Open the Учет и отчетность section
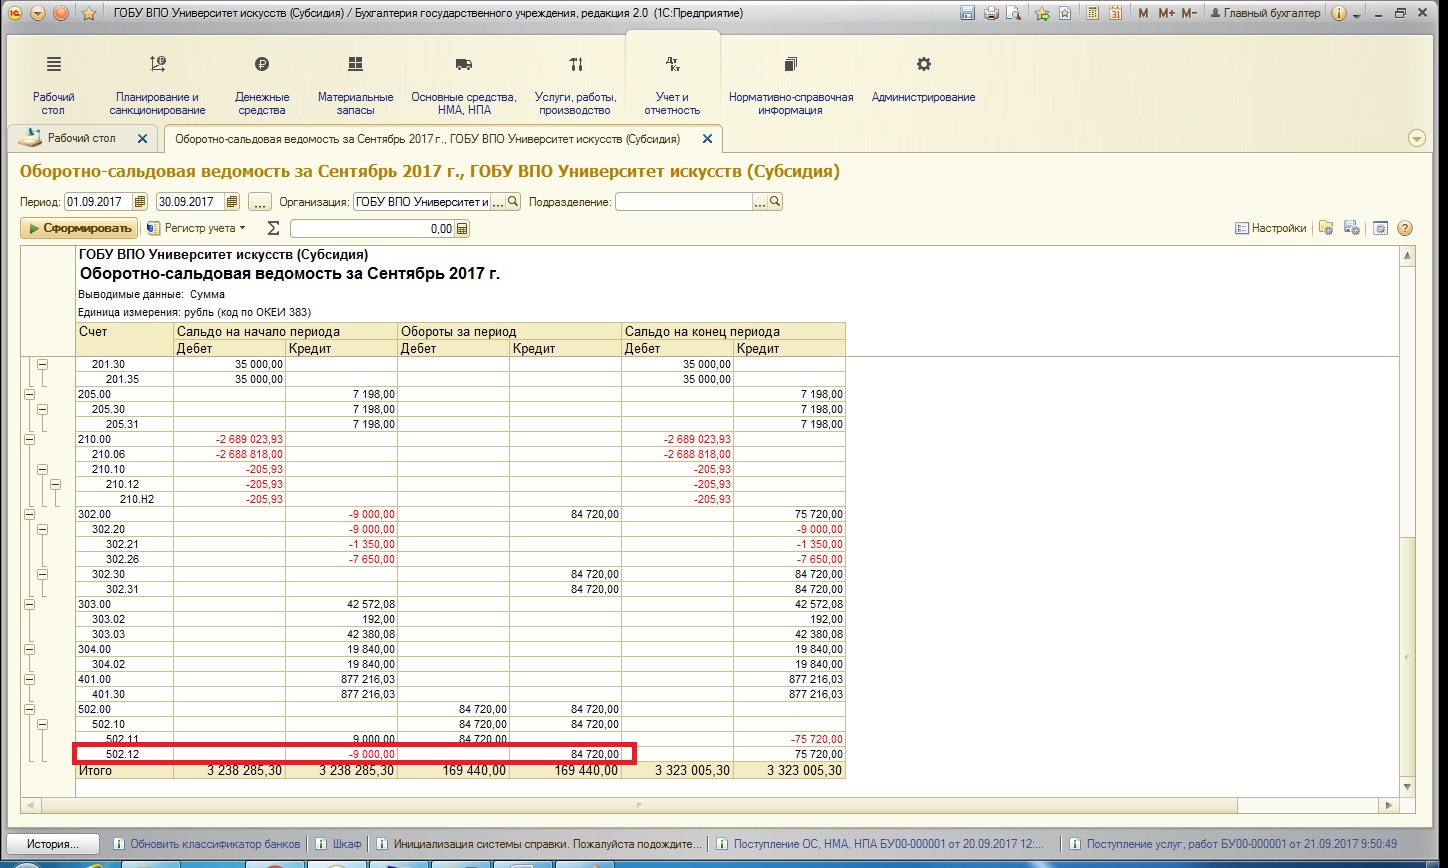 (672, 86)
